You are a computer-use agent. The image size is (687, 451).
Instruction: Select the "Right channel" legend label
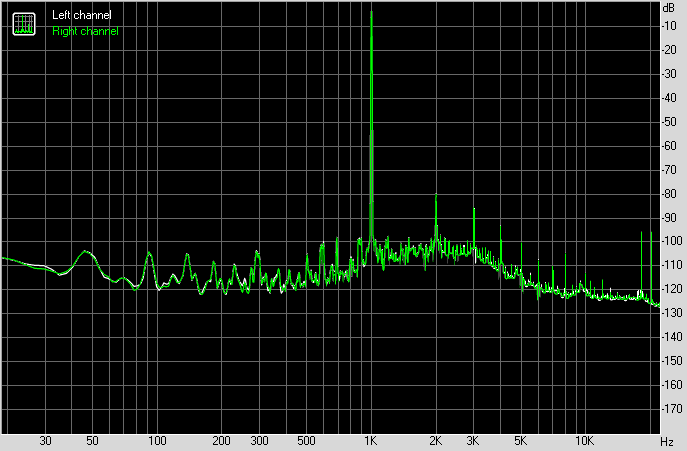click(85, 31)
